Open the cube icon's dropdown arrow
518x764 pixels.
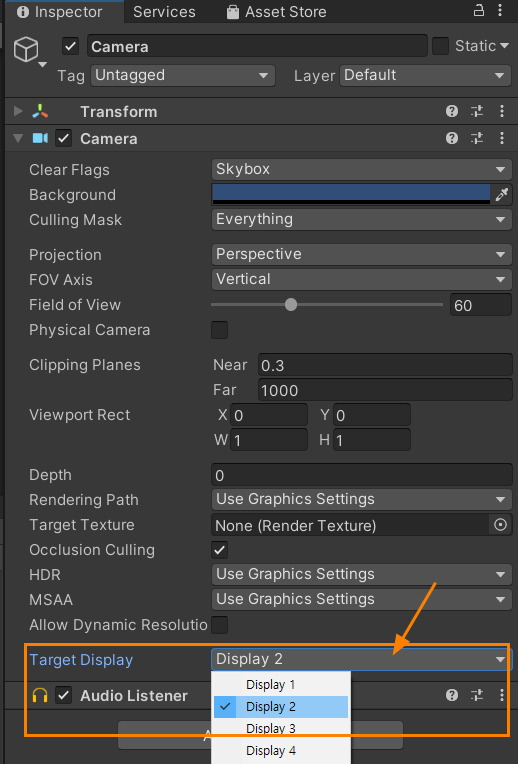click(x=43, y=65)
